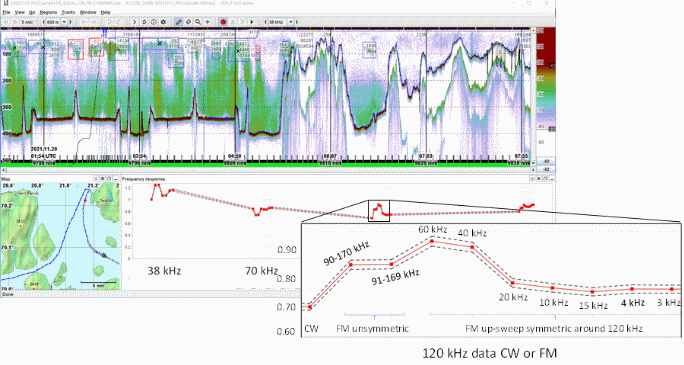The height and width of the screenshot is (365, 684).
Task: Click the blue ship track on the map
Action: click(x=65, y=231)
